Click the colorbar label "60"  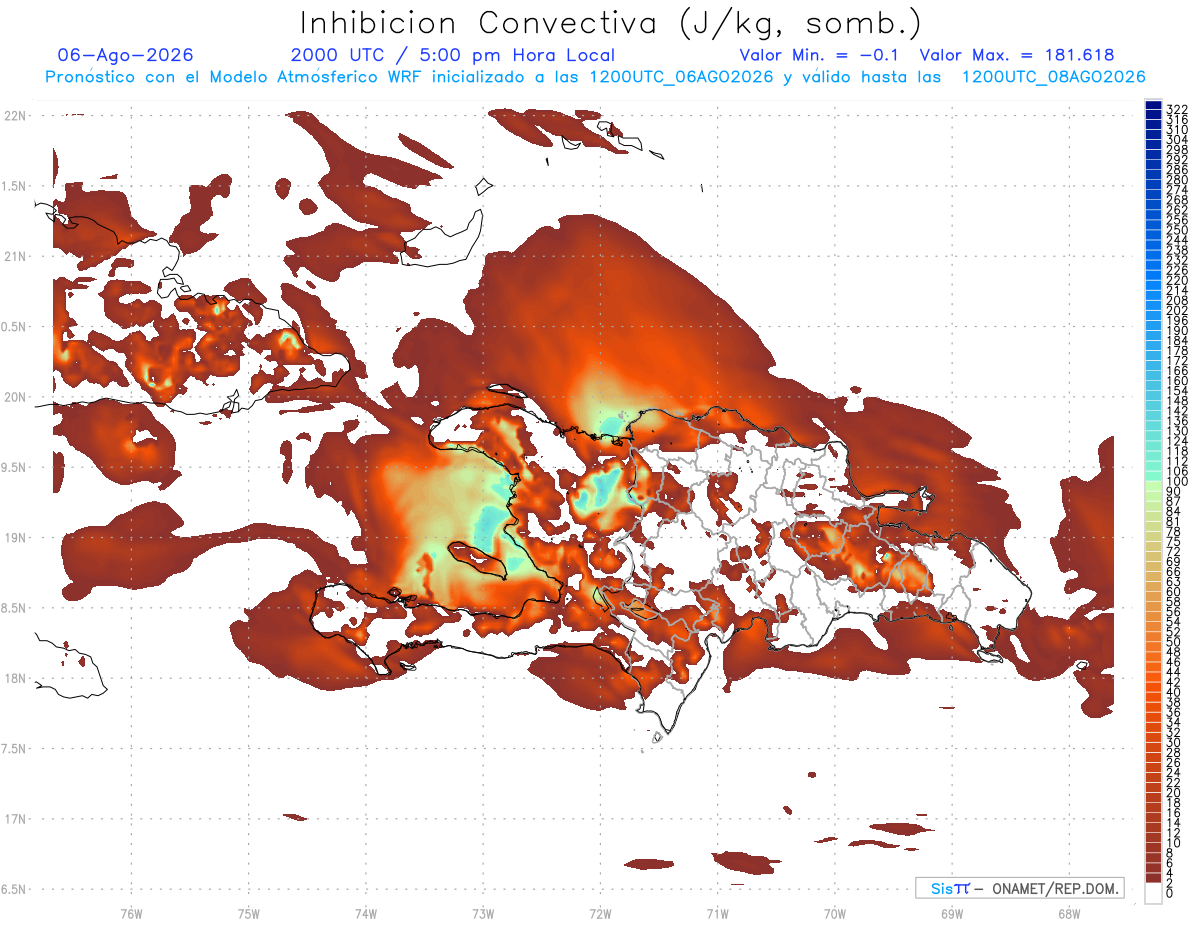(1174, 592)
